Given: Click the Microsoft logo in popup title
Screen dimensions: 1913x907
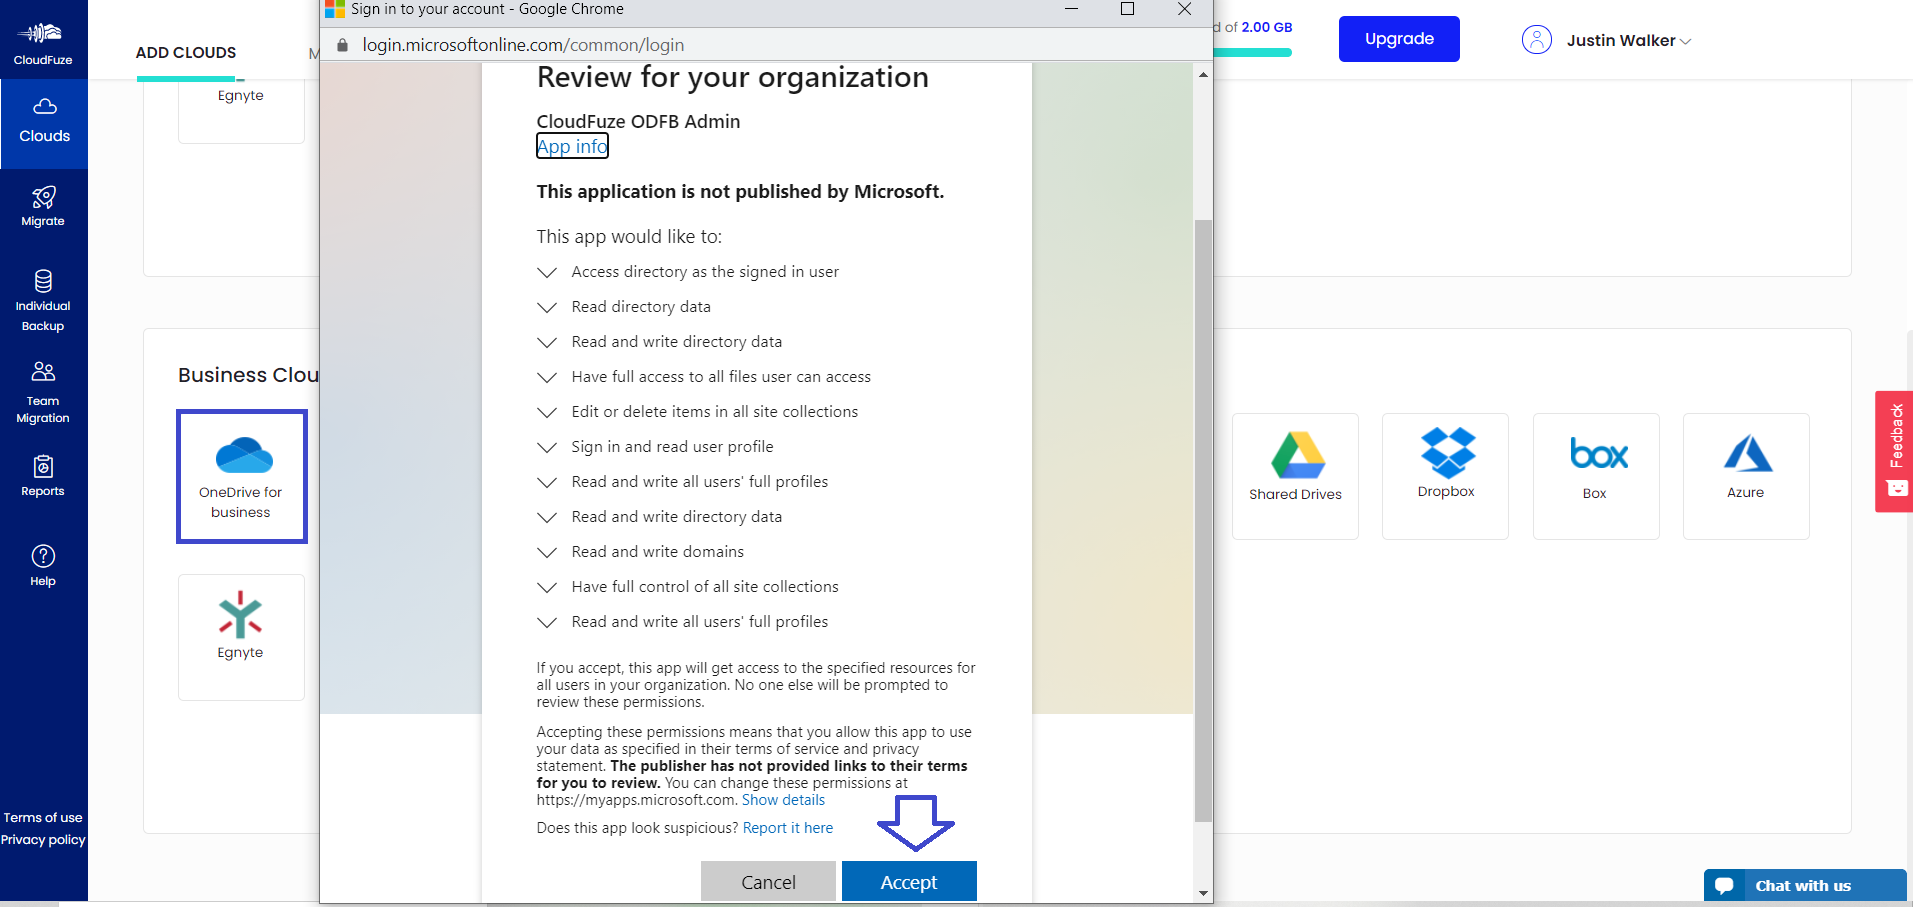Looking at the screenshot, I should pos(335,9).
